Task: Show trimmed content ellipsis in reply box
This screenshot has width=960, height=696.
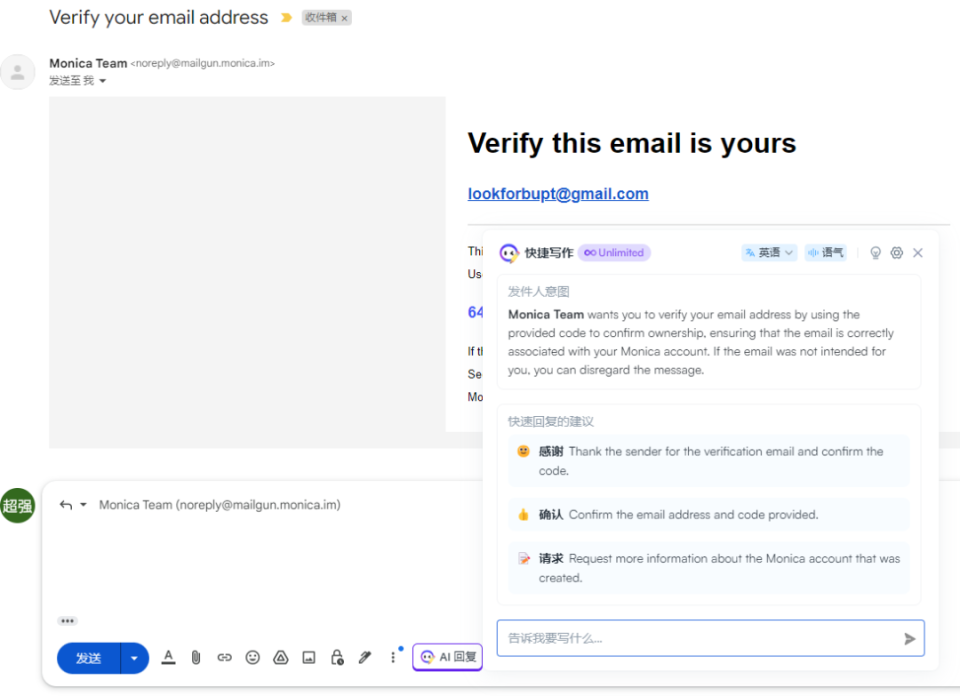Action: click(67, 621)
